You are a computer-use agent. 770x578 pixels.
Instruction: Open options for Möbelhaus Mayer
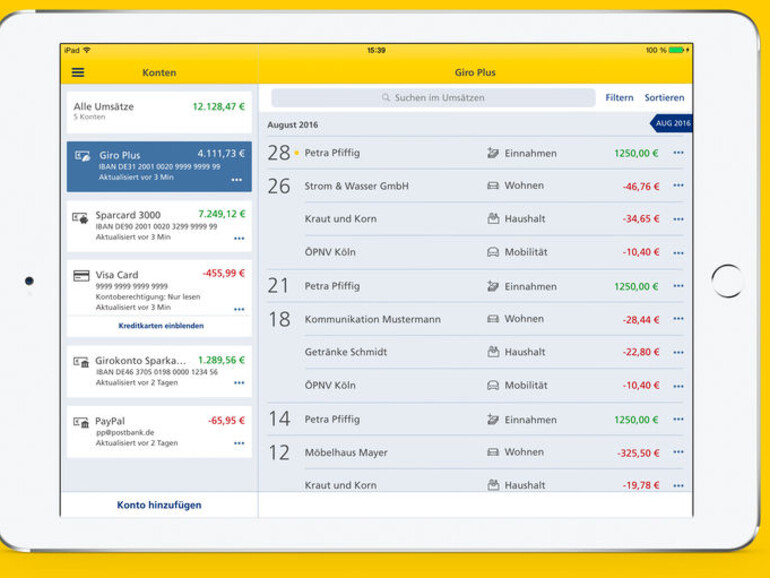tap(678, 452)
